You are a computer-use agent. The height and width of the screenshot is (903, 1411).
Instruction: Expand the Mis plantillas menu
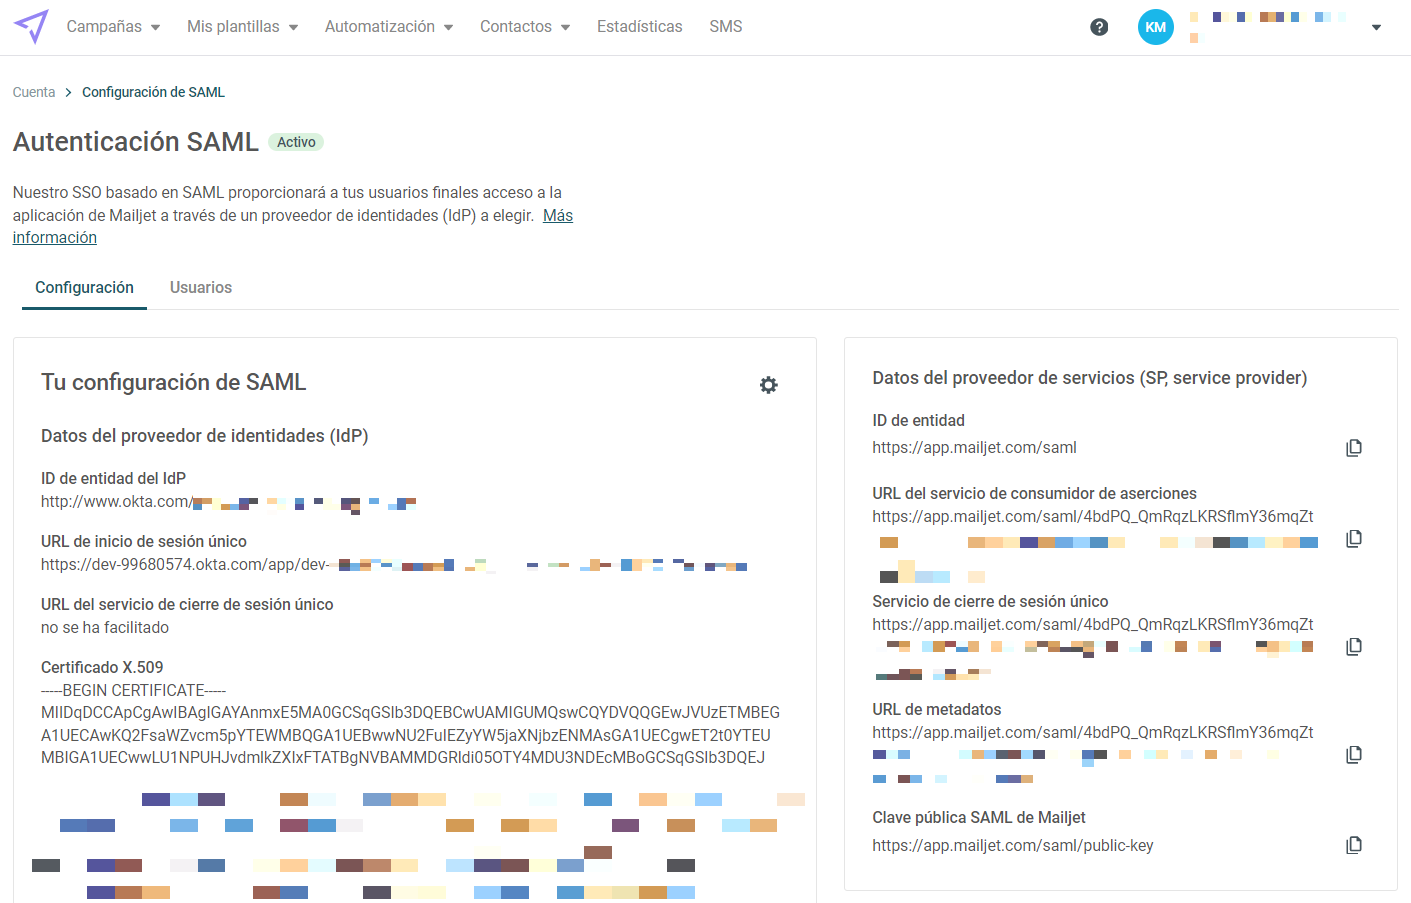[242, 27]
